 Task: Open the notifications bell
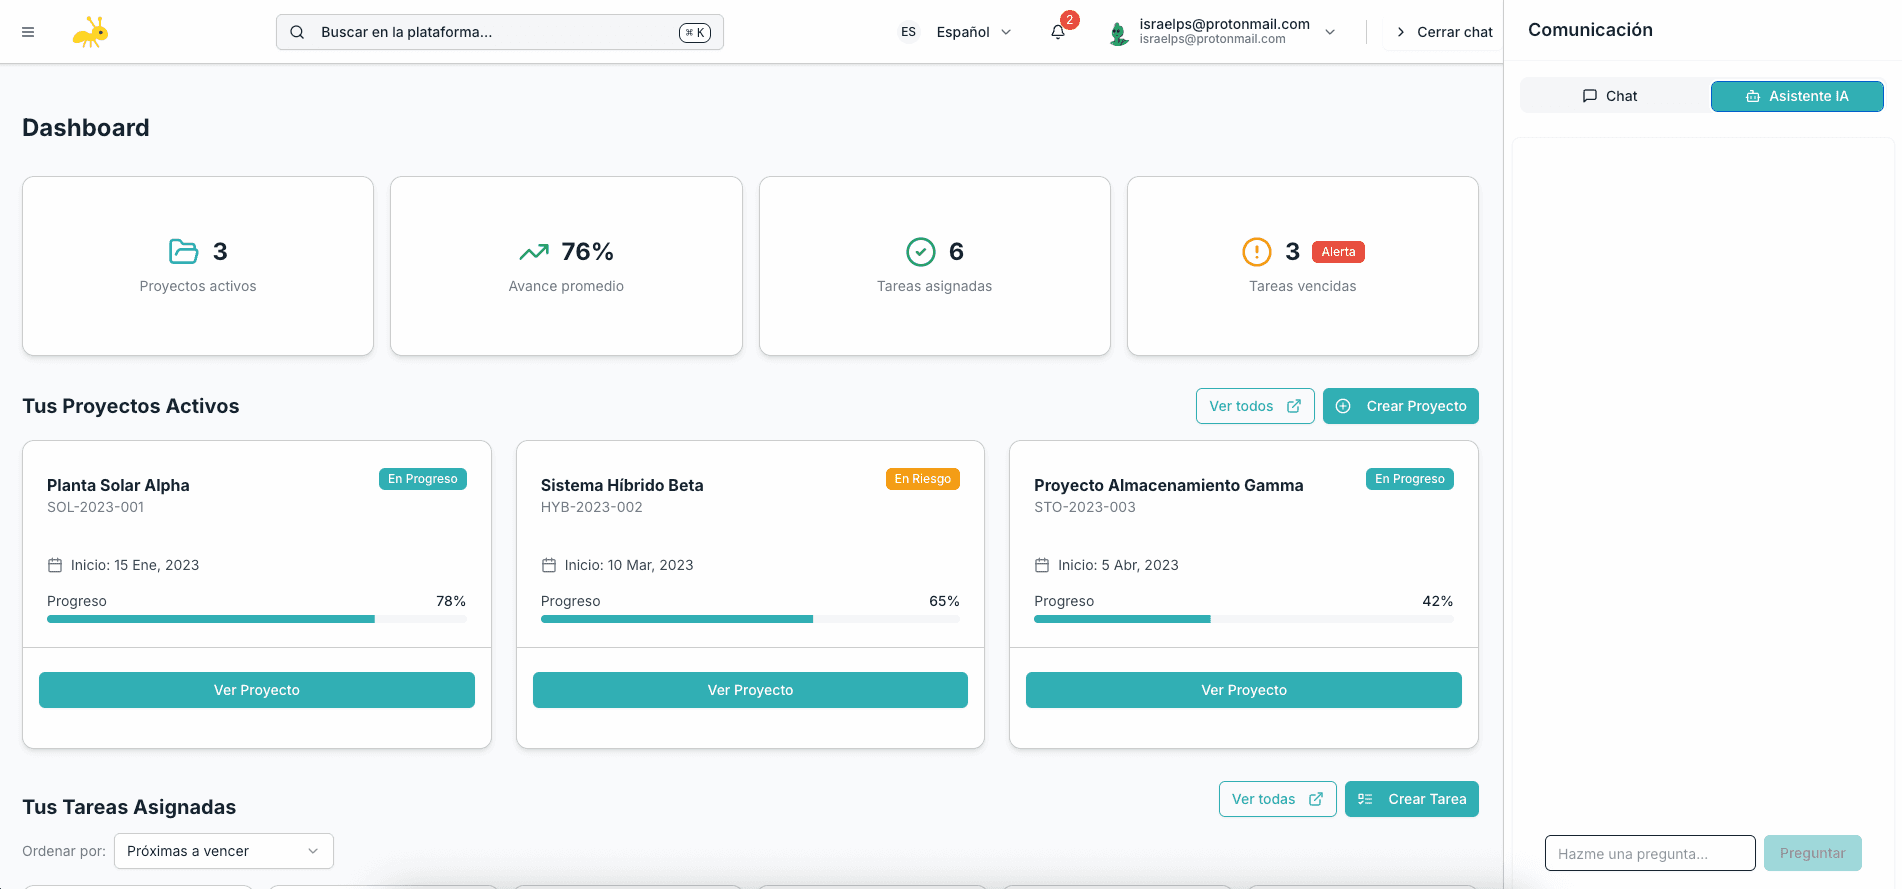(x=1058, y=32)
